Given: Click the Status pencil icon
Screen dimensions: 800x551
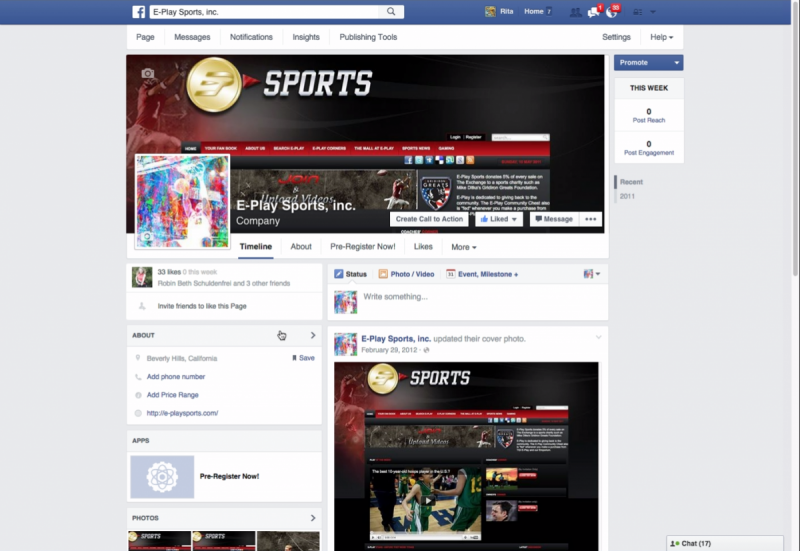Looking at the screenshot, I should coord(339,274).
